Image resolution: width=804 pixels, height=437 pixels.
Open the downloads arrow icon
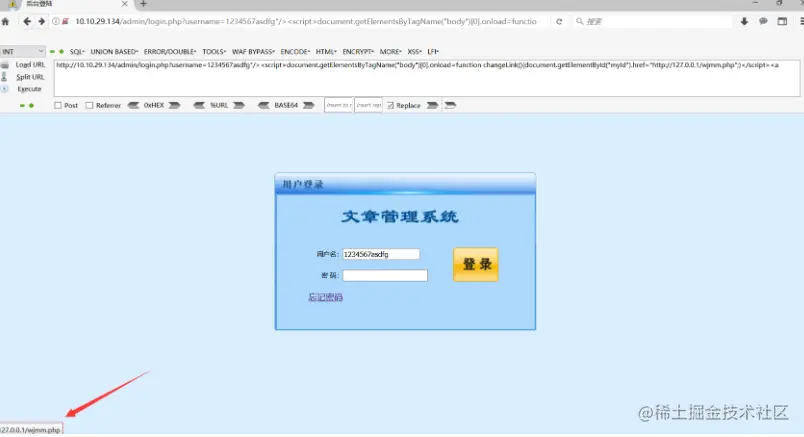[x=744, y=22]
